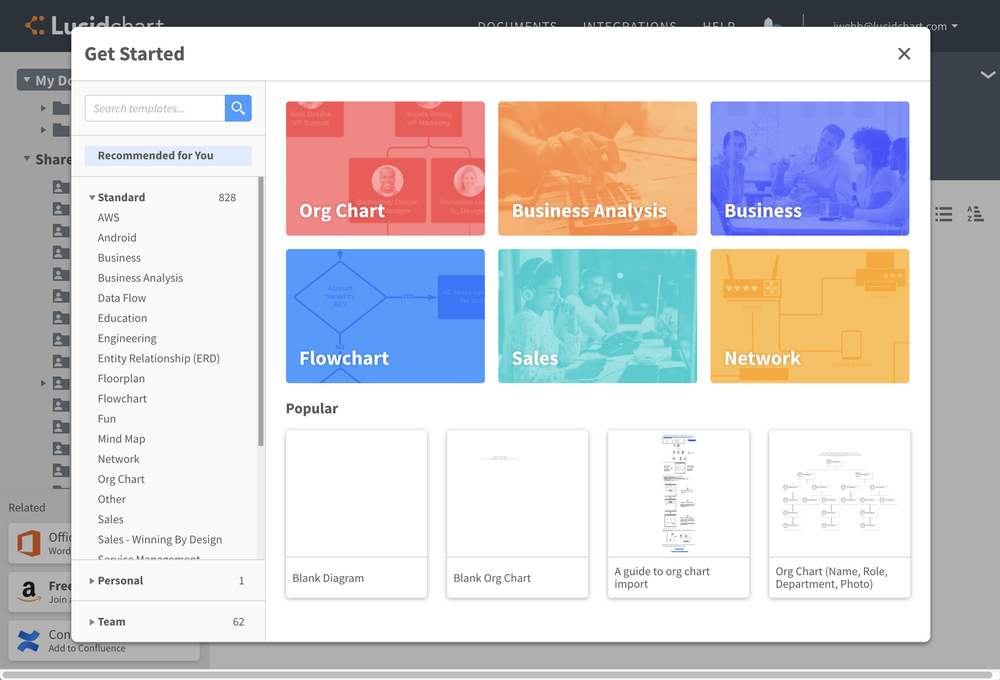This screenshot has height=680, width=1000.
Task: Open the INTEGRATIONS menu
Action: [630, 27]
